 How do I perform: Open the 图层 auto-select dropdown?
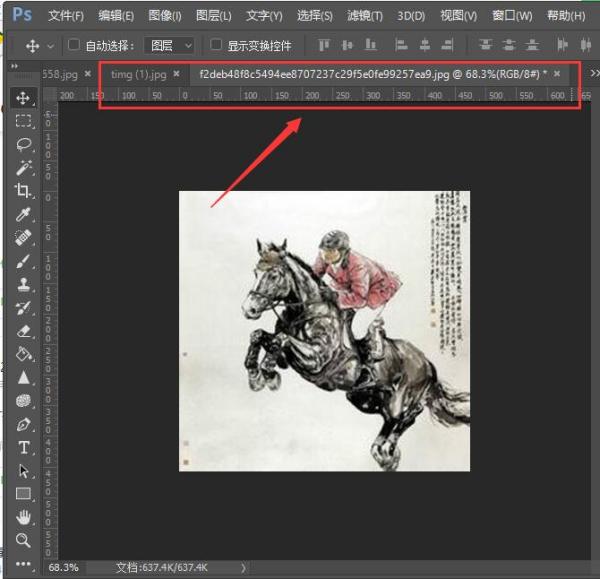click(169, 46)
